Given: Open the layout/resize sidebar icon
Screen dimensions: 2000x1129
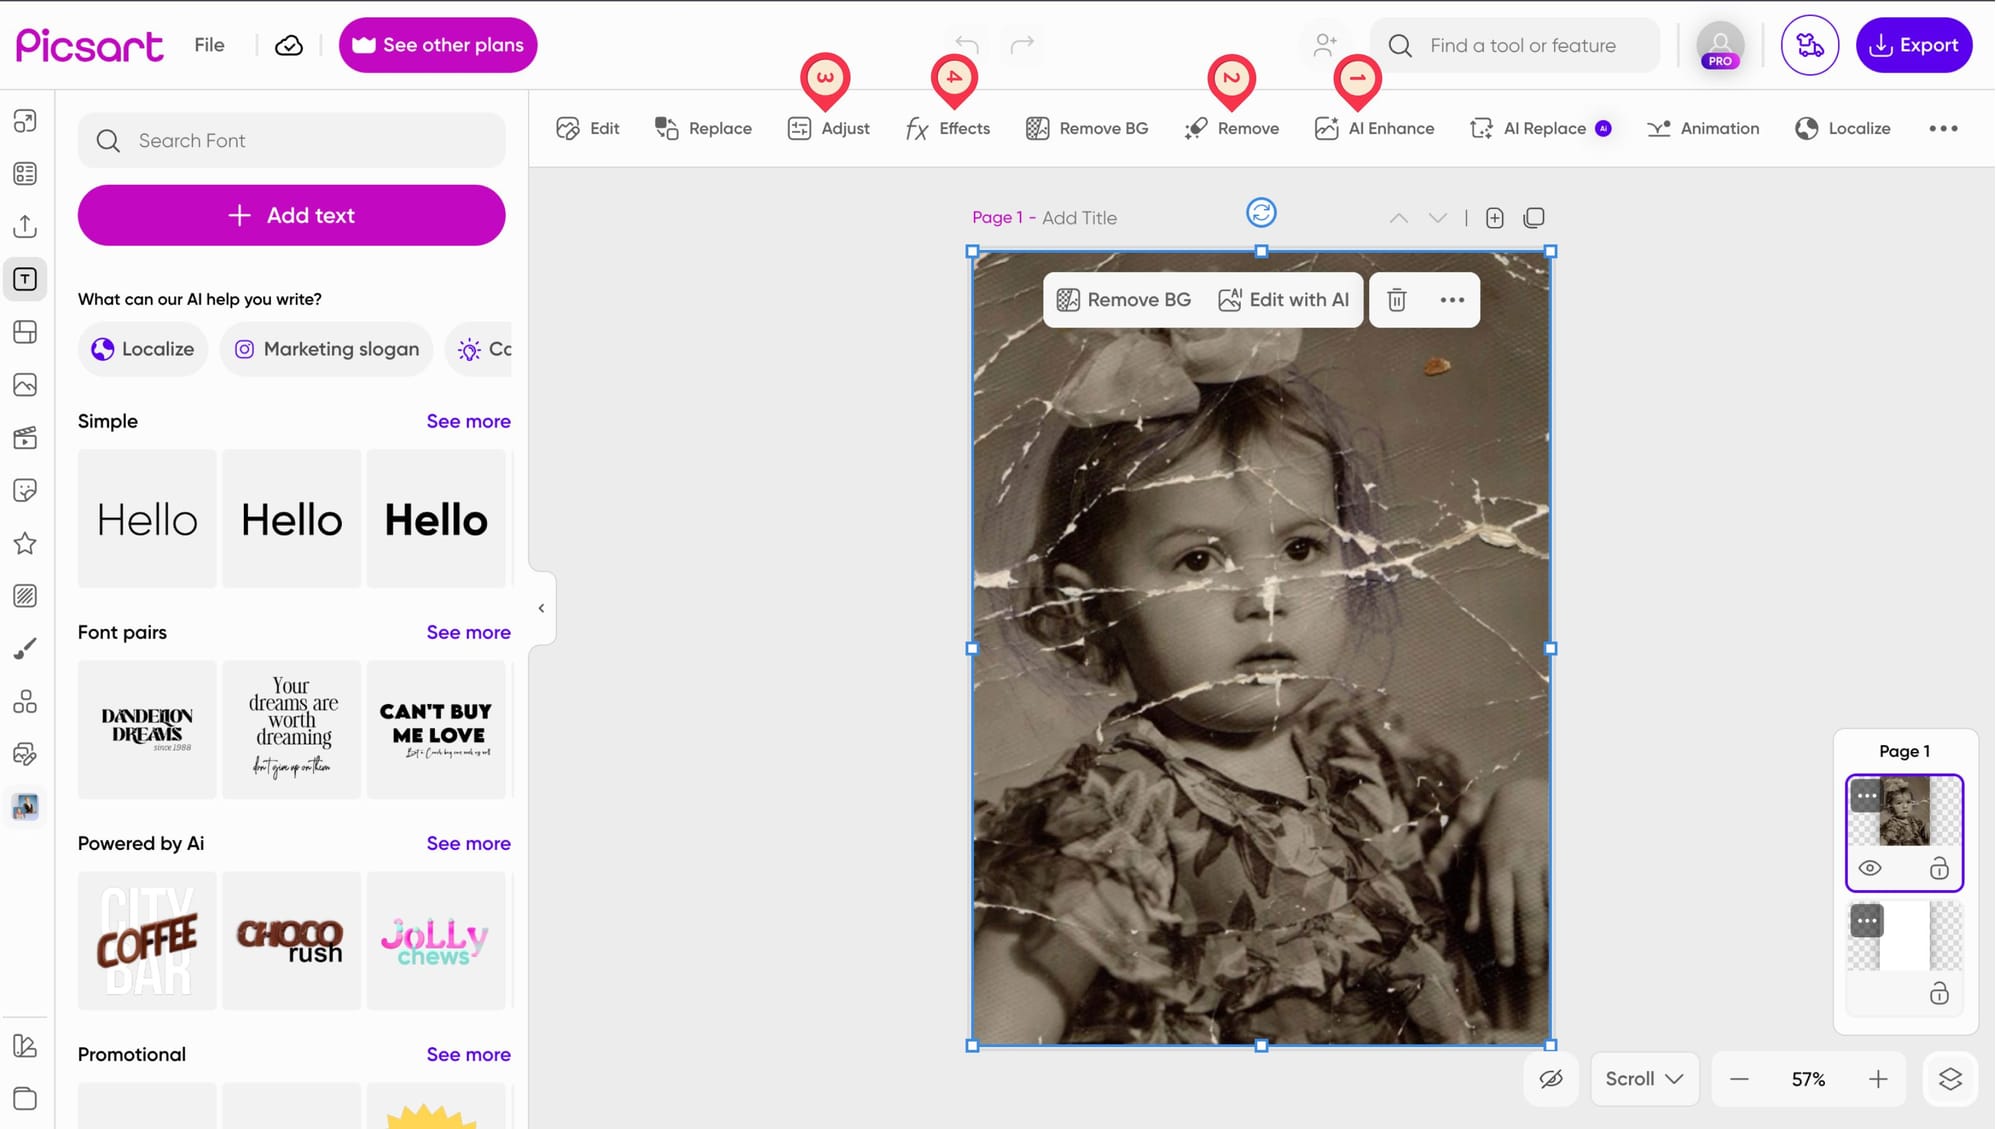Looking at the screenshot, I should click(x=25, y=121).
